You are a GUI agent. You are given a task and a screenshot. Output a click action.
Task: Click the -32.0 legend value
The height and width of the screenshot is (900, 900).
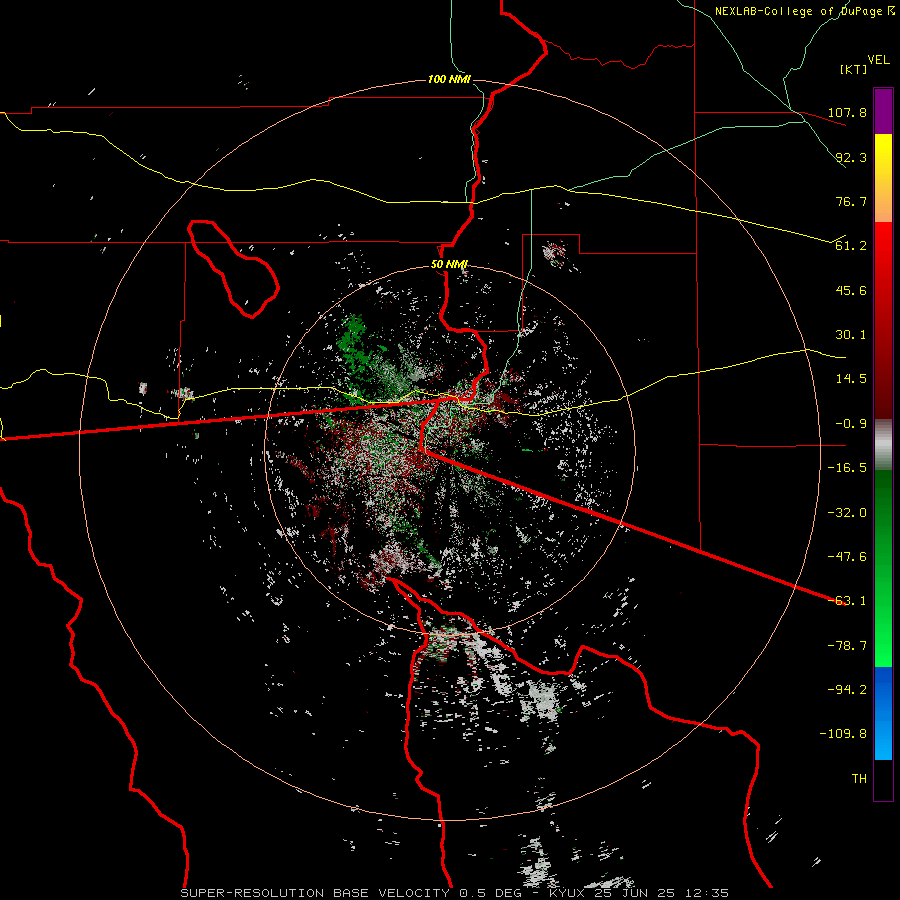(847, 513)
